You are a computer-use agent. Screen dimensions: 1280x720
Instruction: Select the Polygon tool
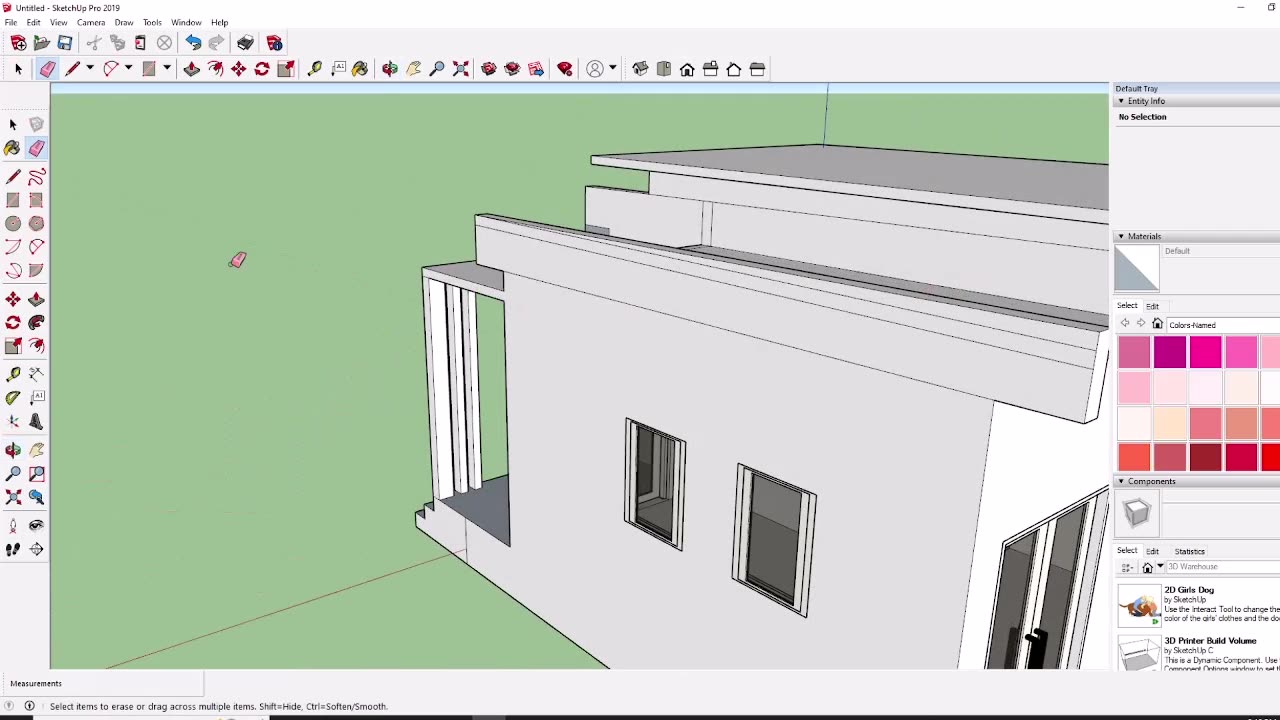coord(36,224)
